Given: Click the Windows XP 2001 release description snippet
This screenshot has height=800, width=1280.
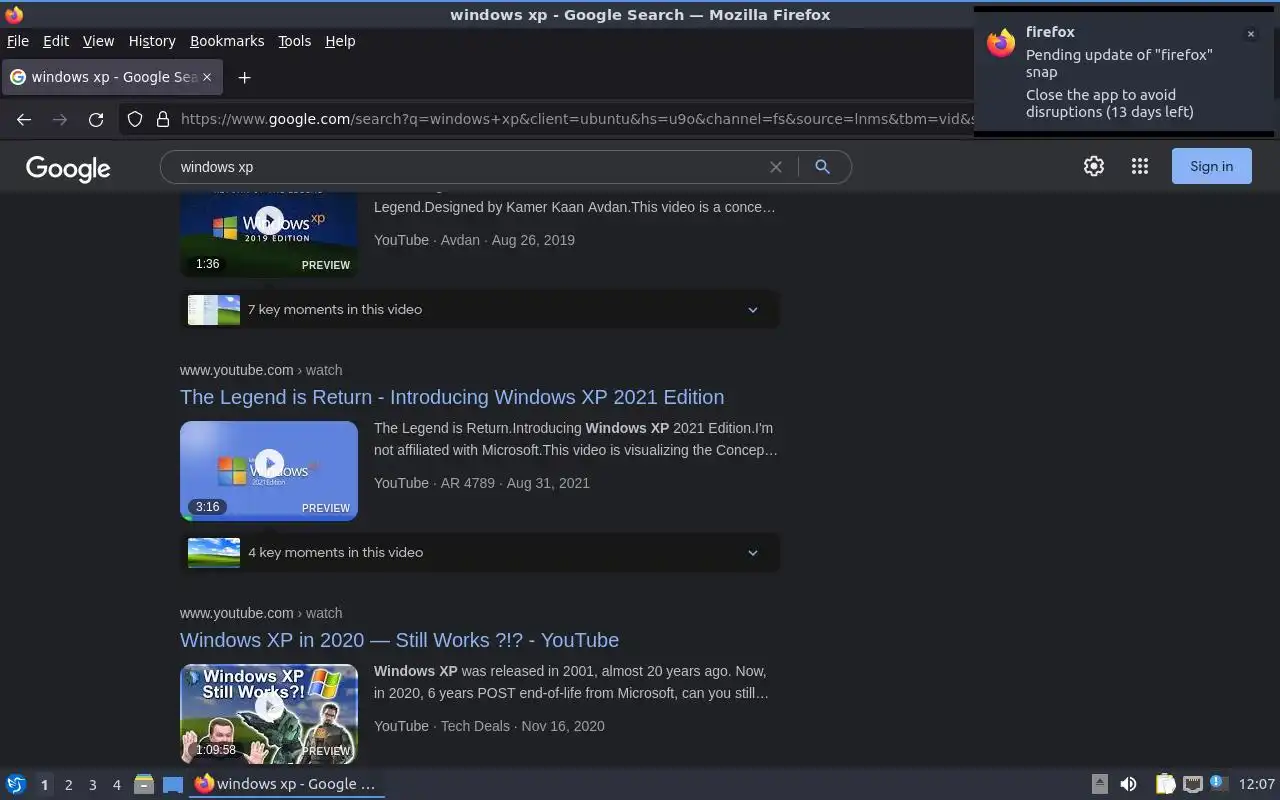Looking at the screenshot, I should click(572, 682).
